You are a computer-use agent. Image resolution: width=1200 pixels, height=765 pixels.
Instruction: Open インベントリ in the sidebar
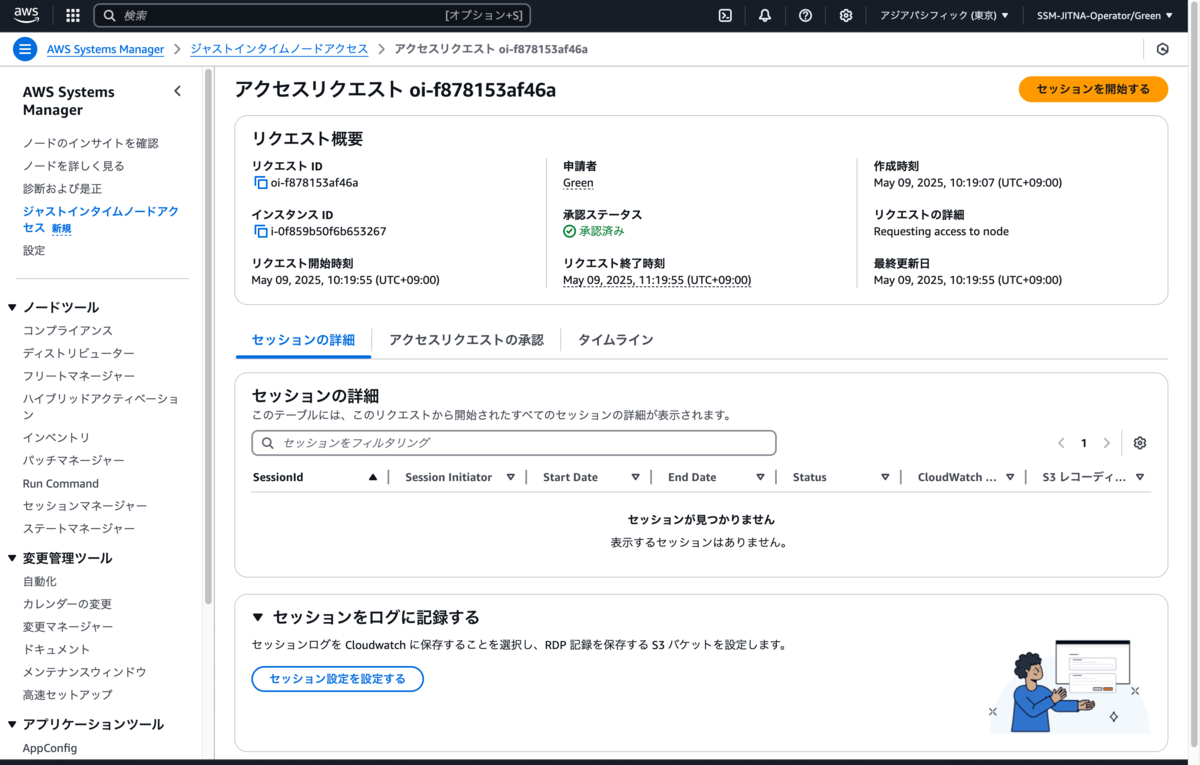click(57, 438)
